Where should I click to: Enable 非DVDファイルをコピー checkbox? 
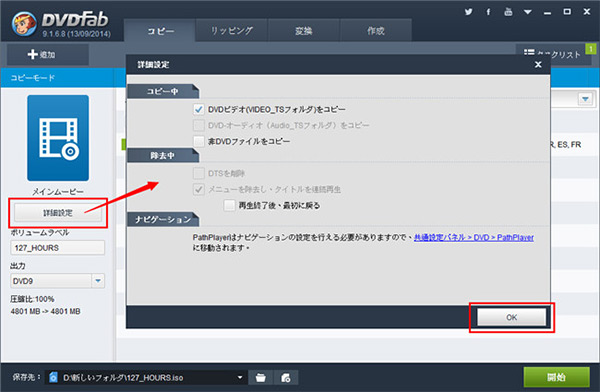(199, 141)
